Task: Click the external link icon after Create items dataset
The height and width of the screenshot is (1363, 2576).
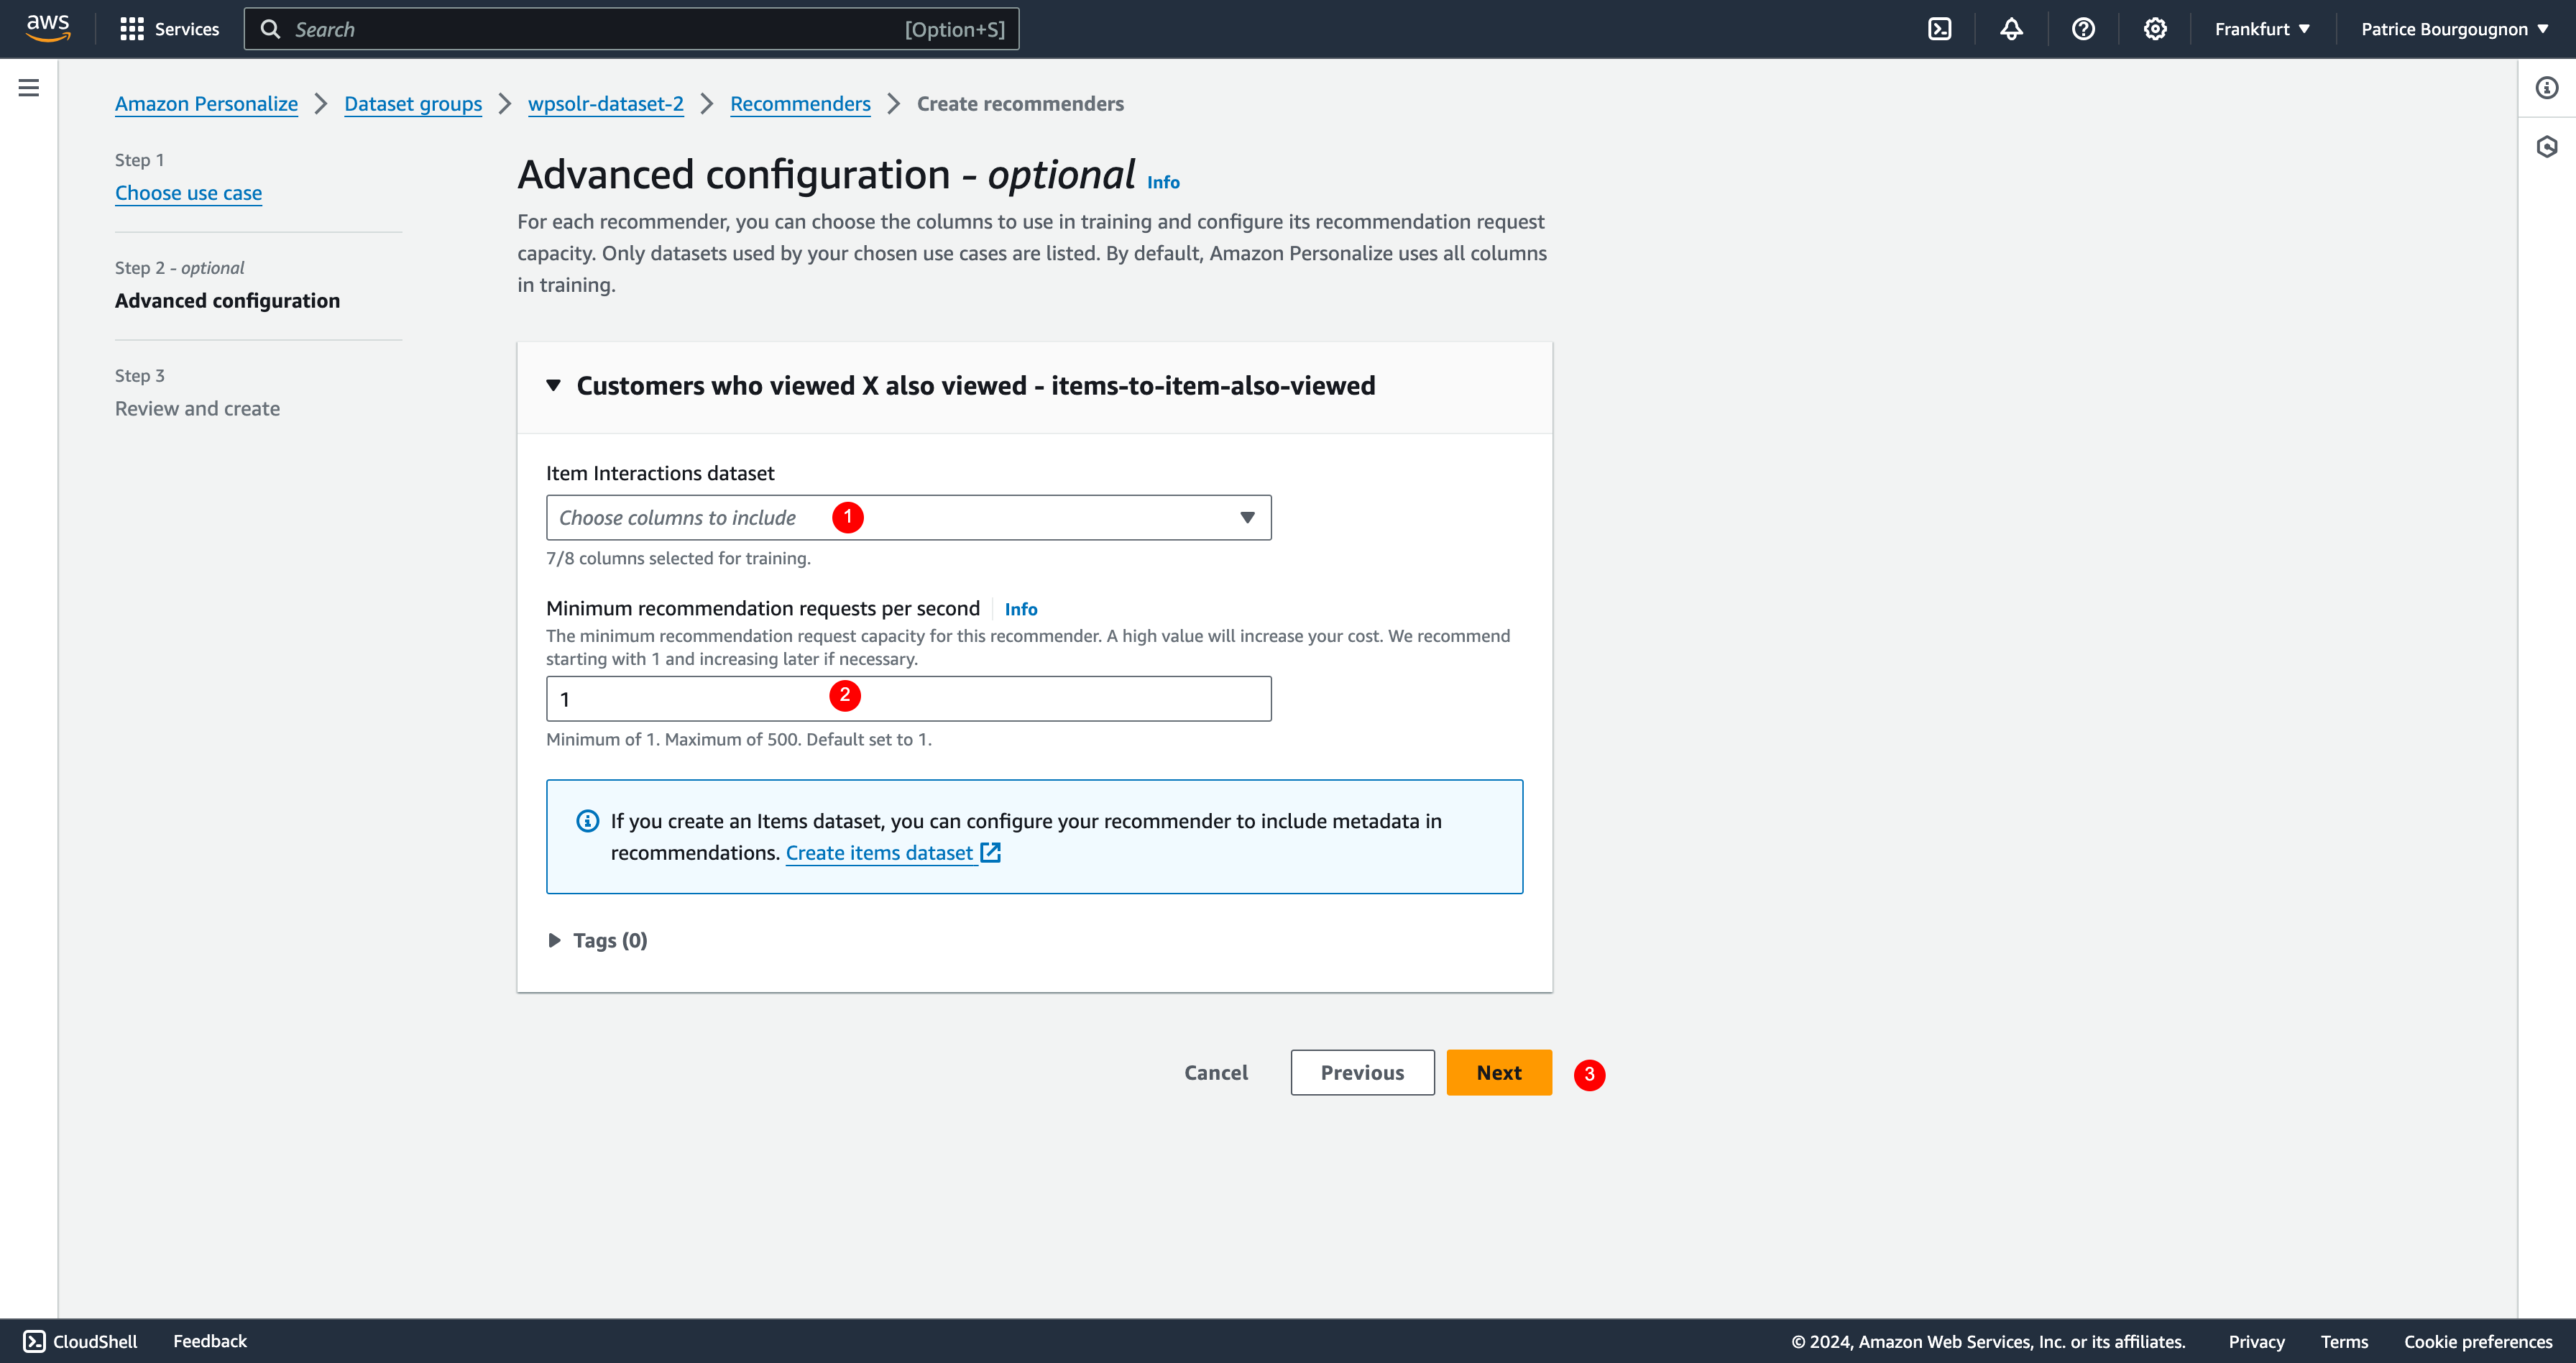Action: [990, 853]
